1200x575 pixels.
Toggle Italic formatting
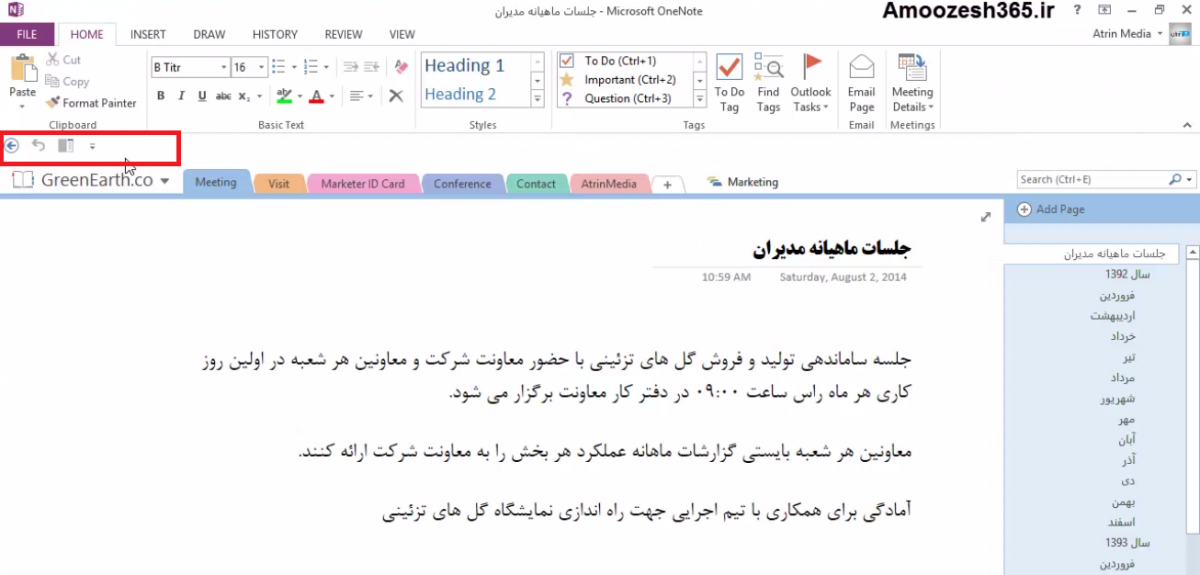[x=181, y=96]
